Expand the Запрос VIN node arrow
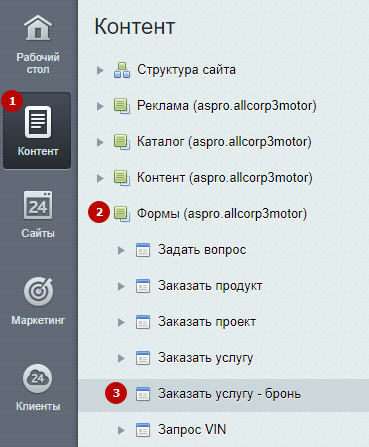Image resolution: width=369 pixels, height=447 pixels. pyautogui.click(x=121, y=430)
